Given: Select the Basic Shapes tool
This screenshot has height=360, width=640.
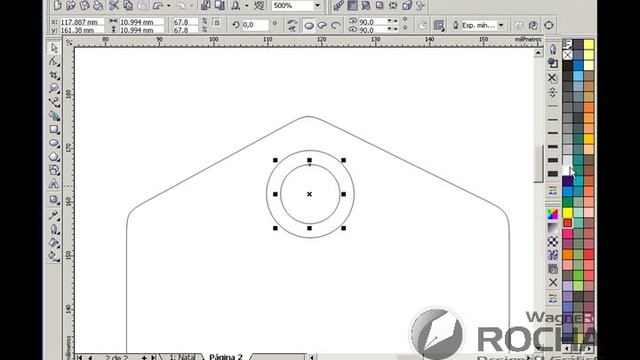Looking at the screenshot, I should (54, 170).
